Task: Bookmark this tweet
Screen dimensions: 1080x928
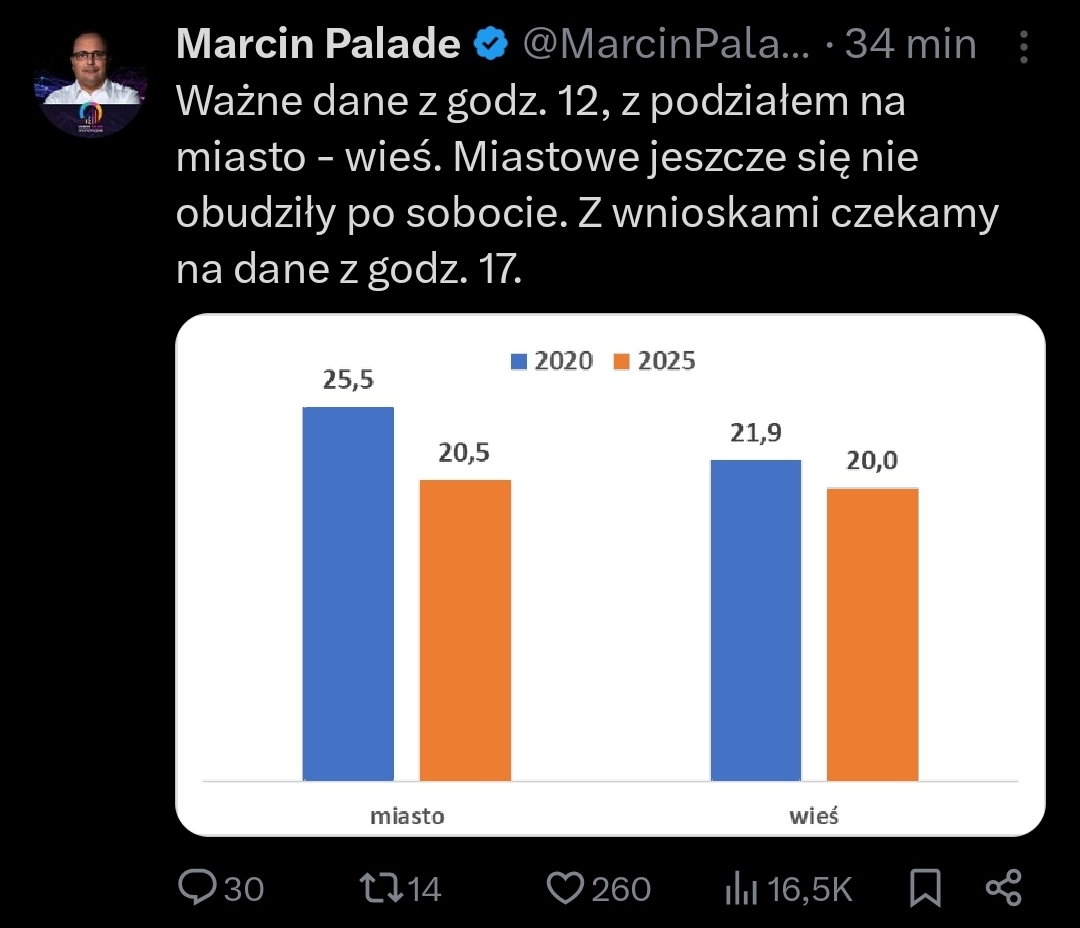Action: tap(926, 887)
